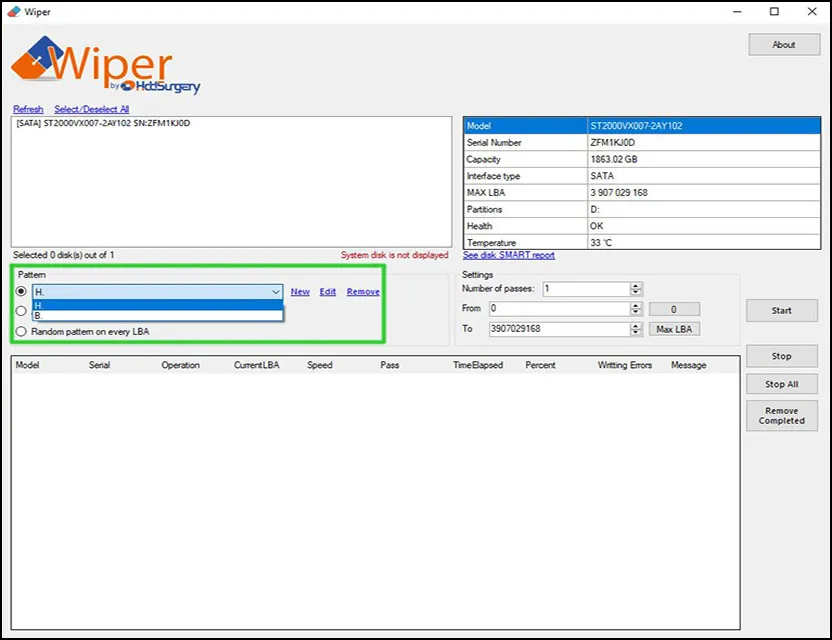This screenshot has height=640, width=832.
Task: Decrease the From LBA value
Action: [636, 312]
